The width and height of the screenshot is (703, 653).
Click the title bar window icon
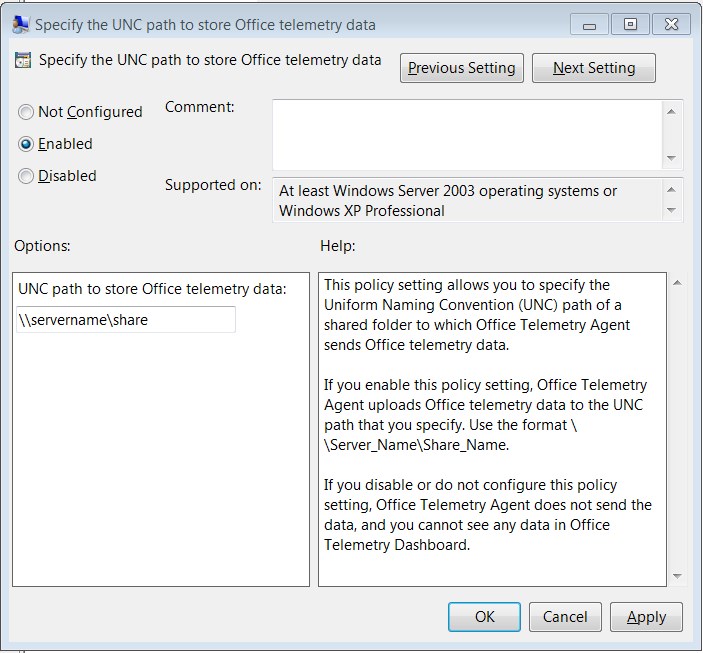pos(21,24)
